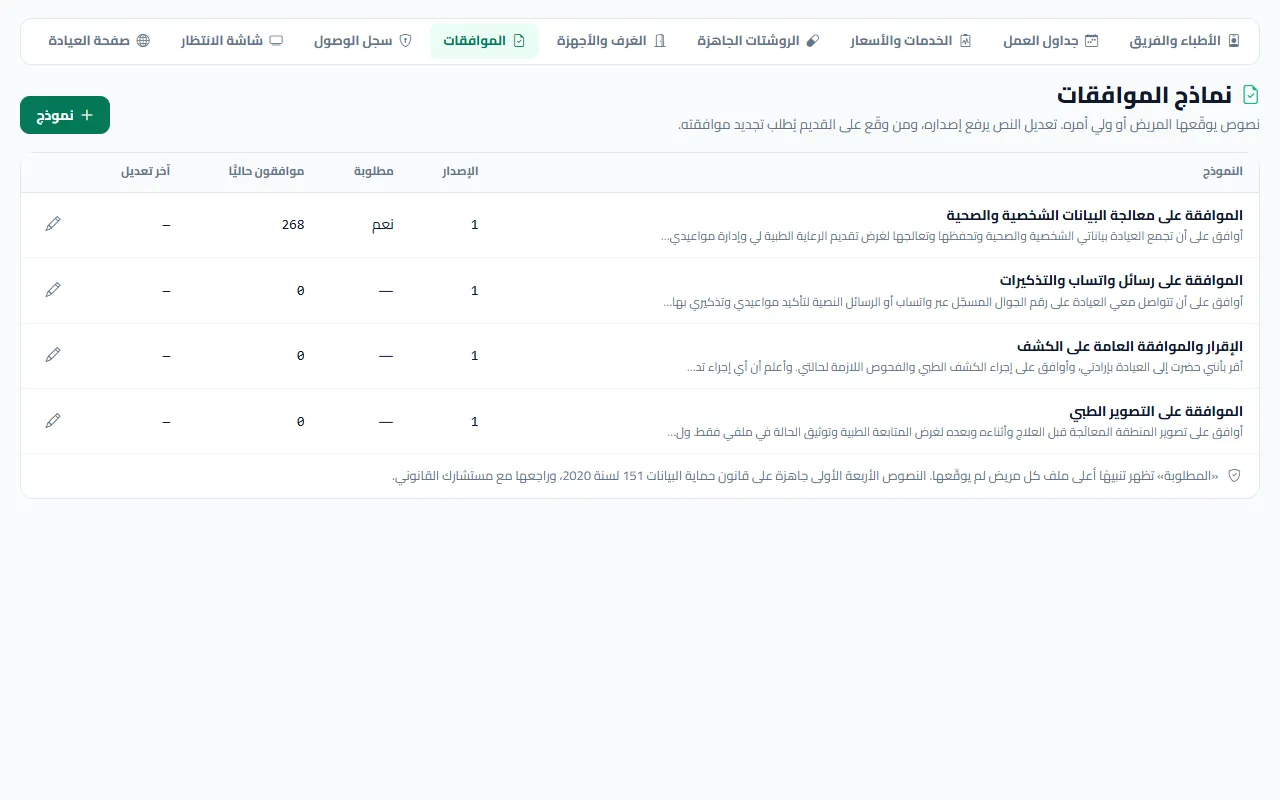Open الموافقة على معالجة البيانات الشخصية والصحية title

[1095, 215]
